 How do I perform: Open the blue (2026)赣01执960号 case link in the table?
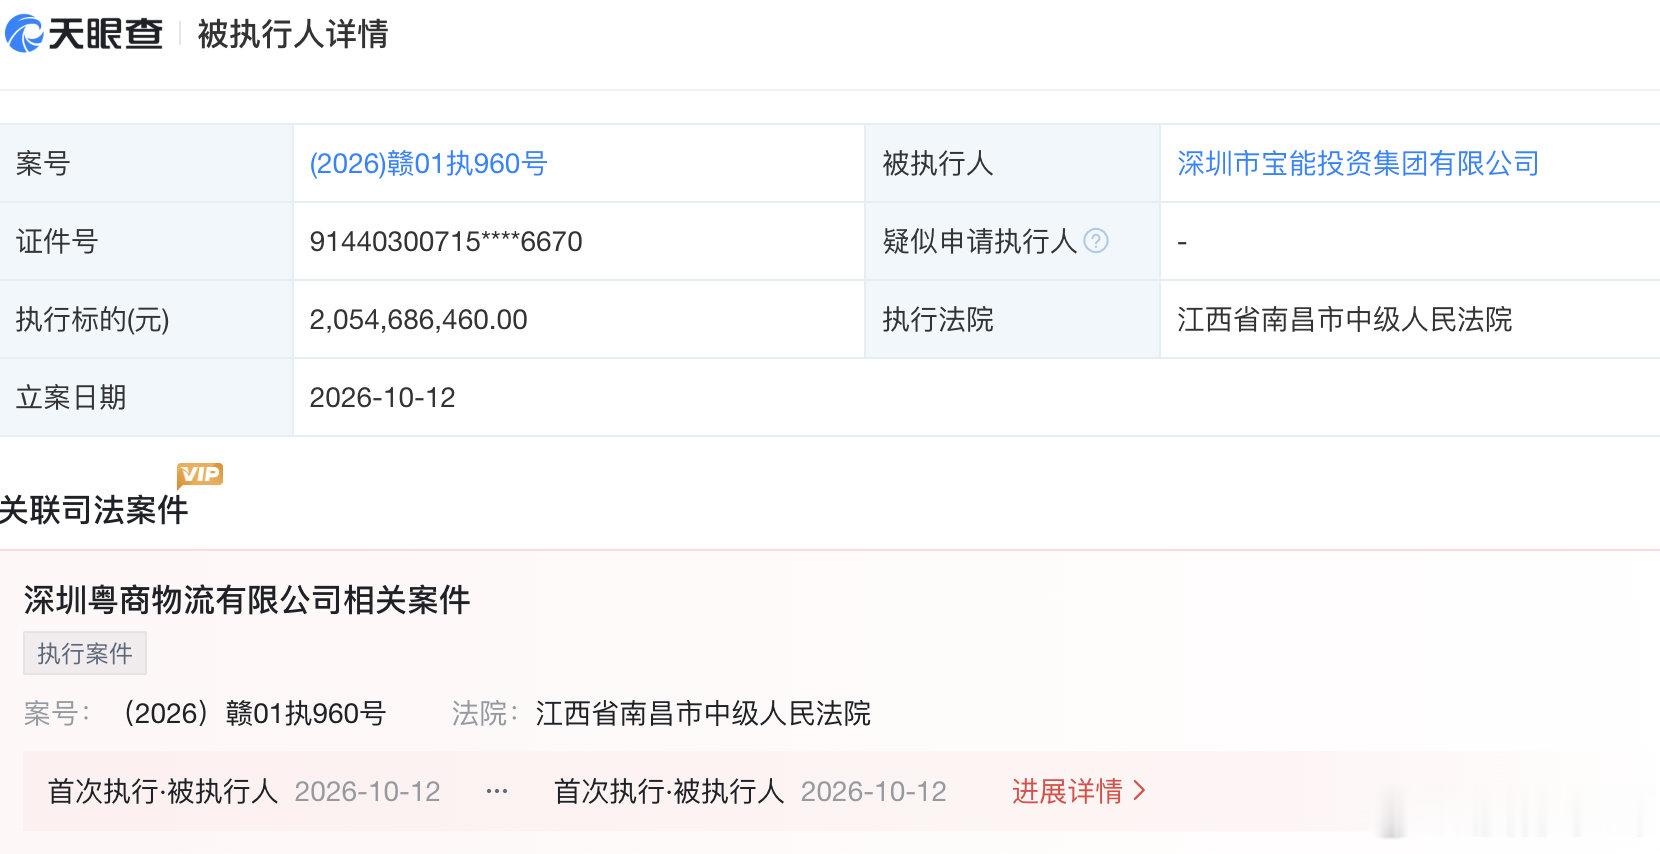tap(428, 163)
